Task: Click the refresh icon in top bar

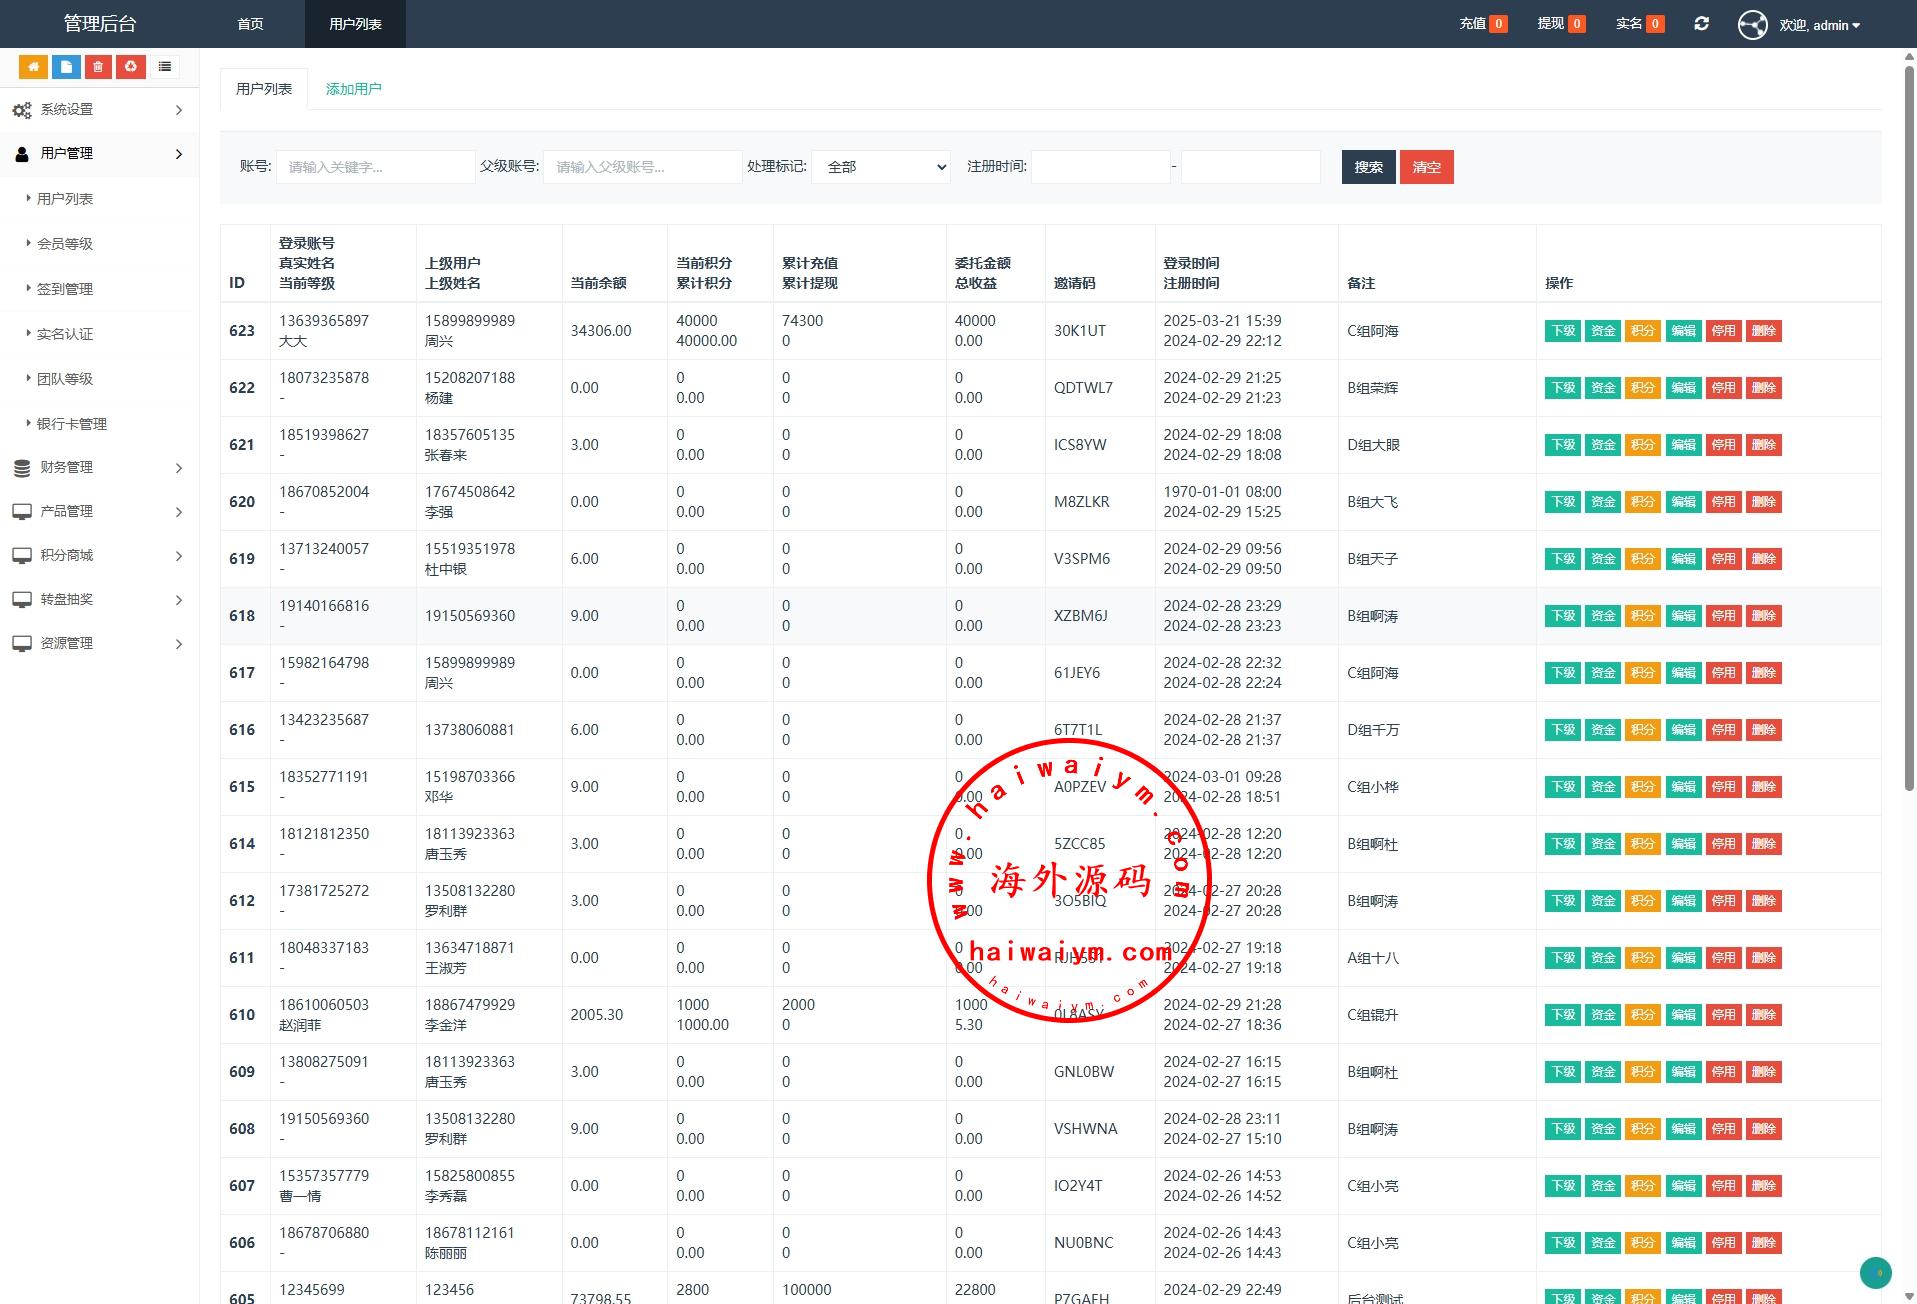Action: [1701, 24]
